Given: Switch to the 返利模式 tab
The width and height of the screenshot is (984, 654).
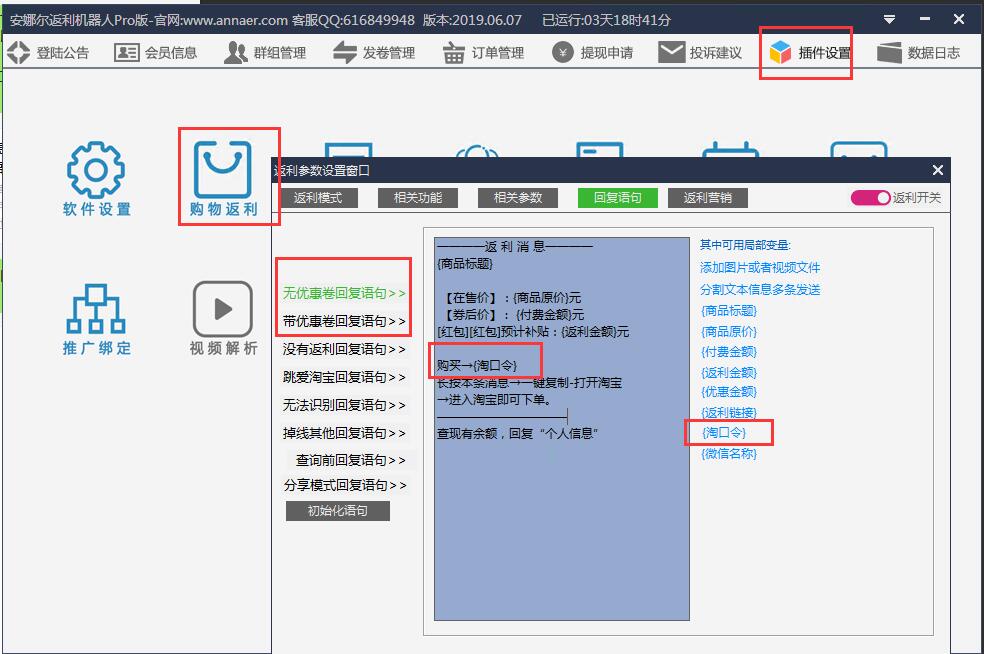Looking at the screenshot, I should [318, 198].
